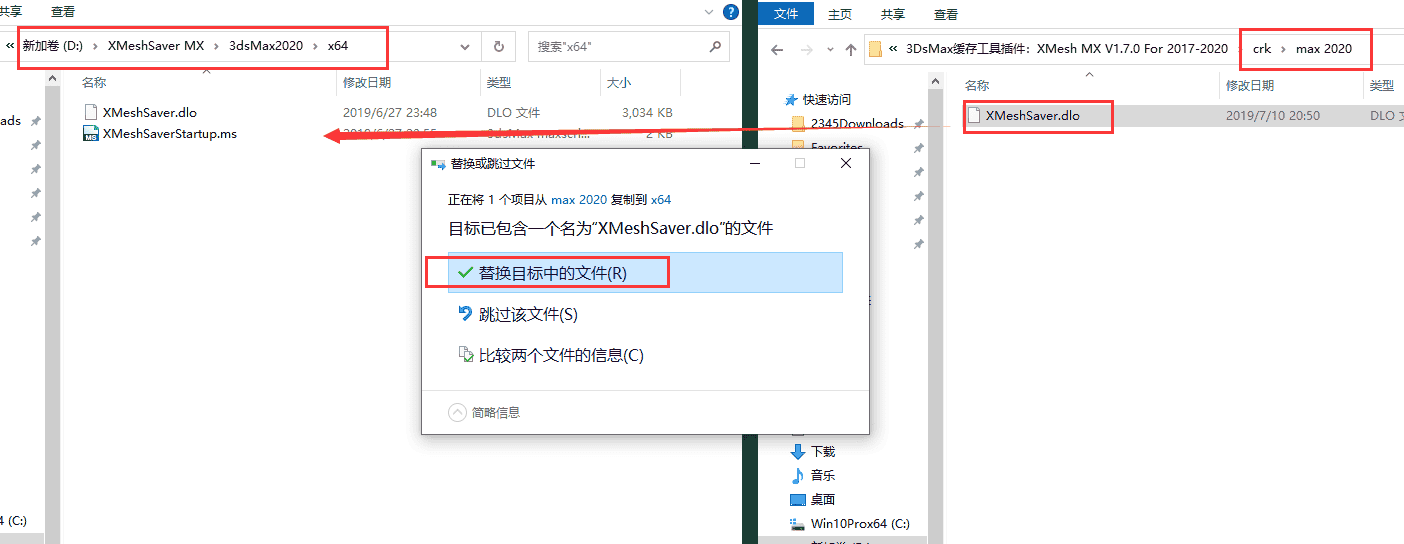Click the XMeshSaverStartup.ms script file icon
This screenshot has height=544, width=1404.
pyautogui.click(x=90, y=133)
